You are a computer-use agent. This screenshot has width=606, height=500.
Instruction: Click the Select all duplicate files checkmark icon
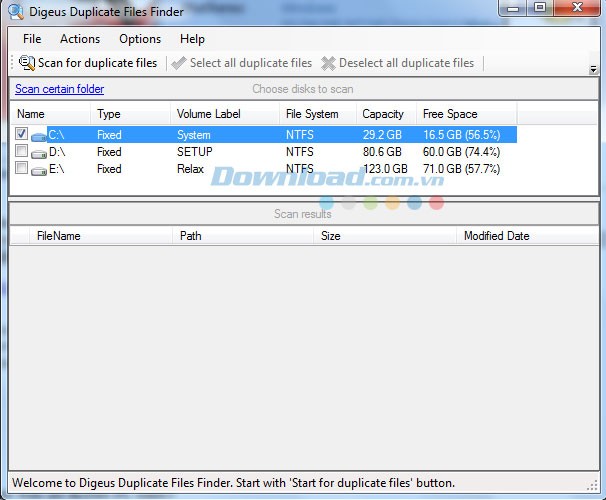click(x=178, y=63)
